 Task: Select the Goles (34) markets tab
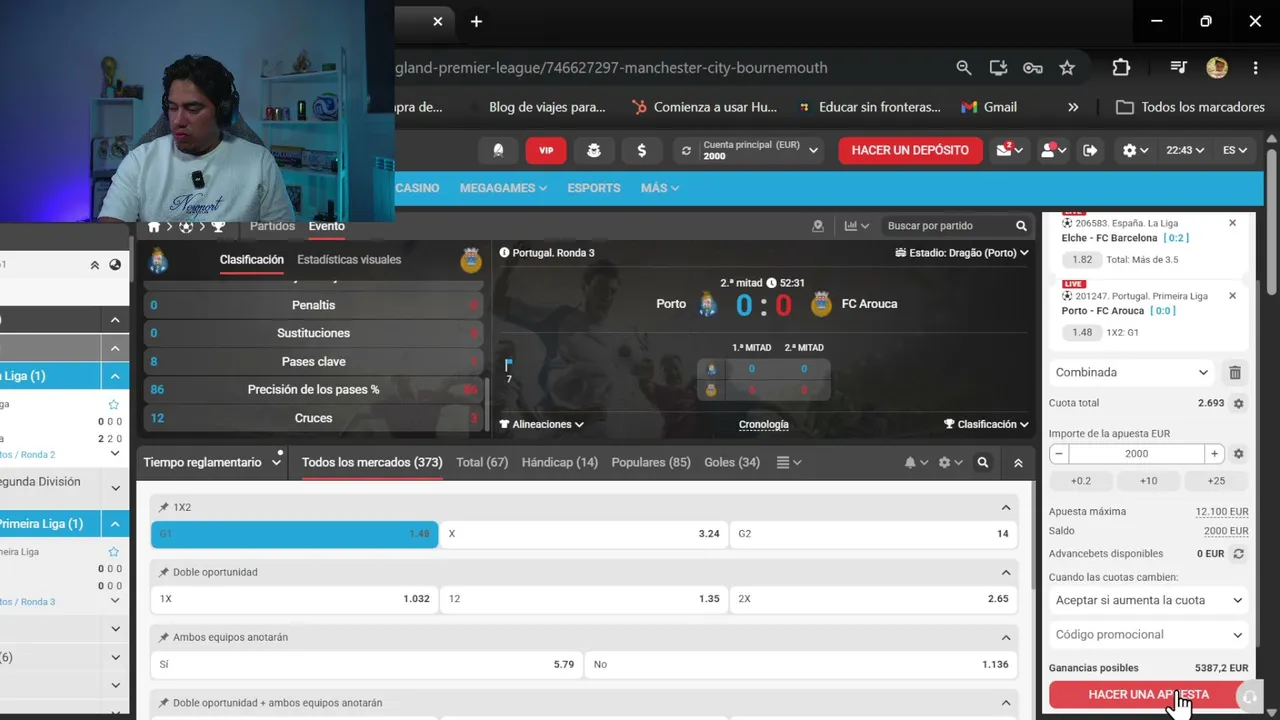tap(732, 463)
